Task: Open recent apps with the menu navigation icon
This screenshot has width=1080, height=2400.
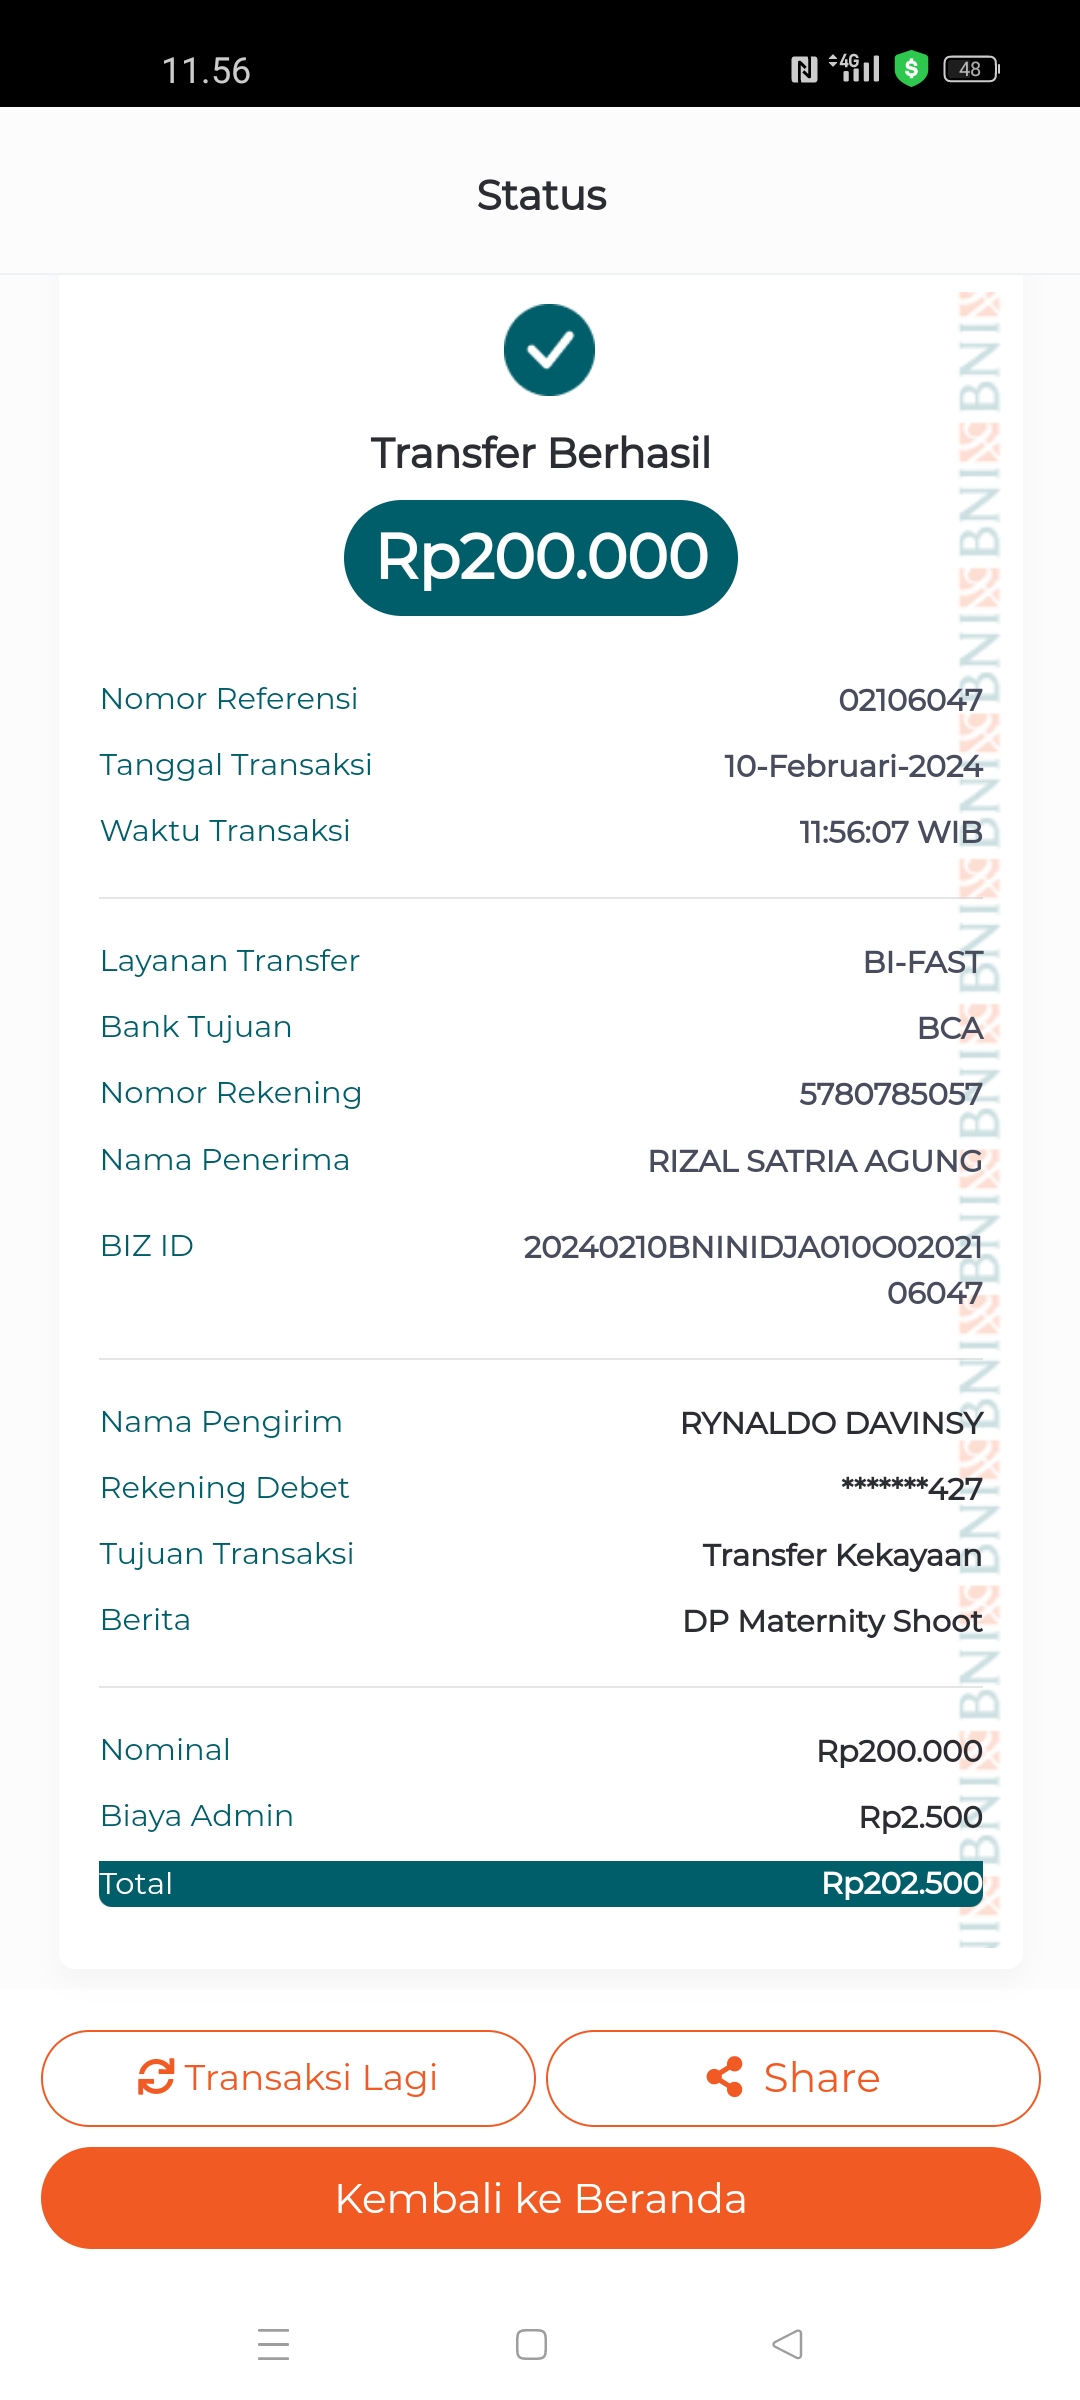Action: [x=273, y=2344]
